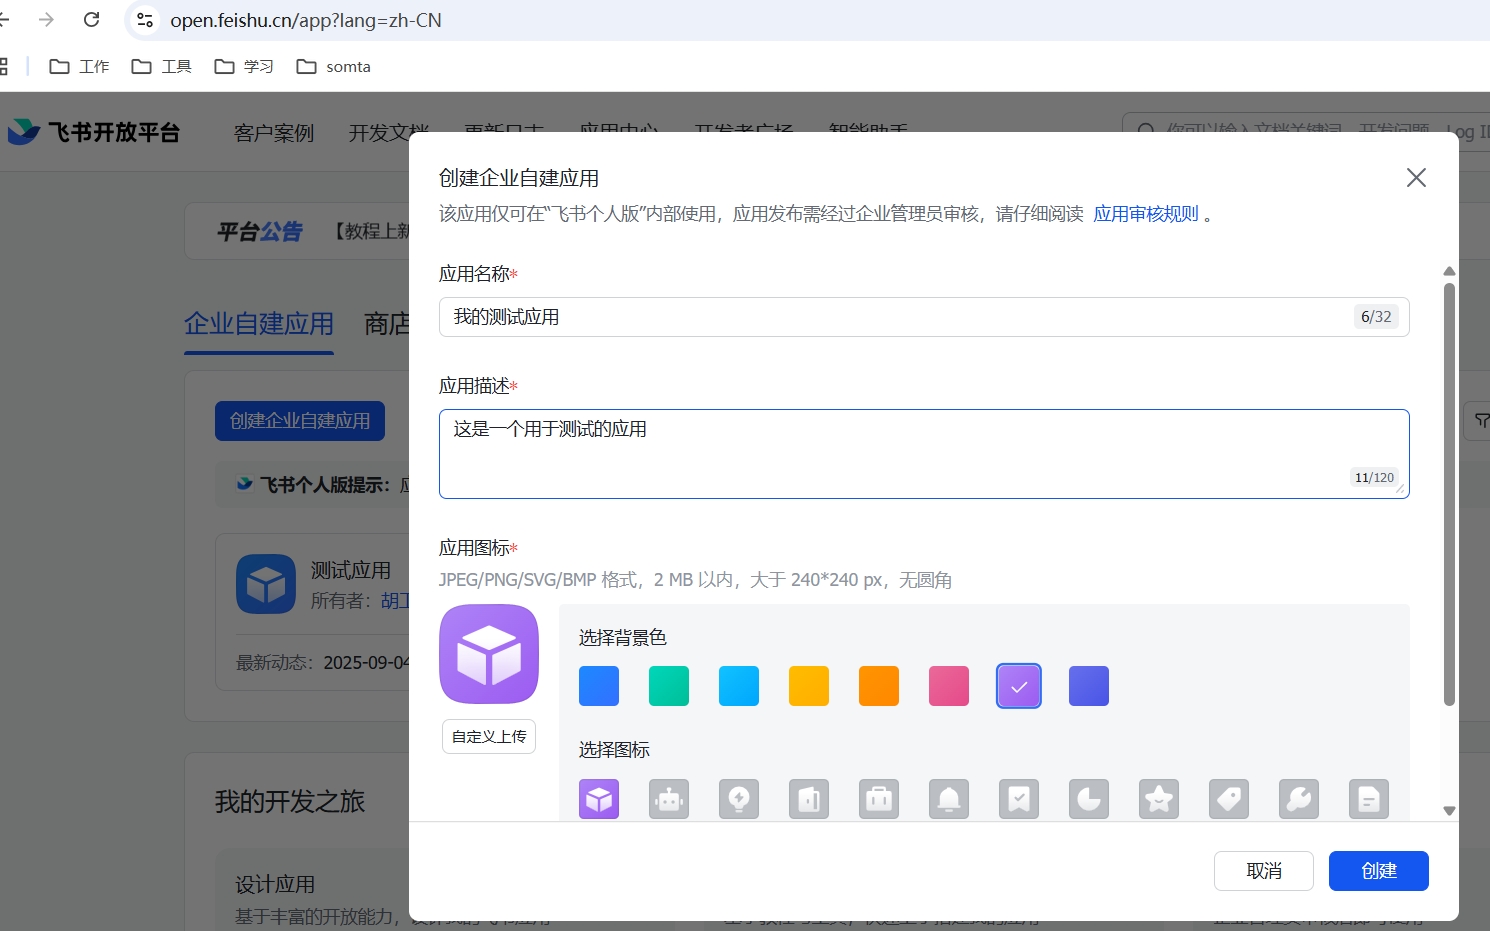The width and height of the screenshot is (1490, 931).
Task: Choose the price tag app icon
Action: [x=1229, y=799]
